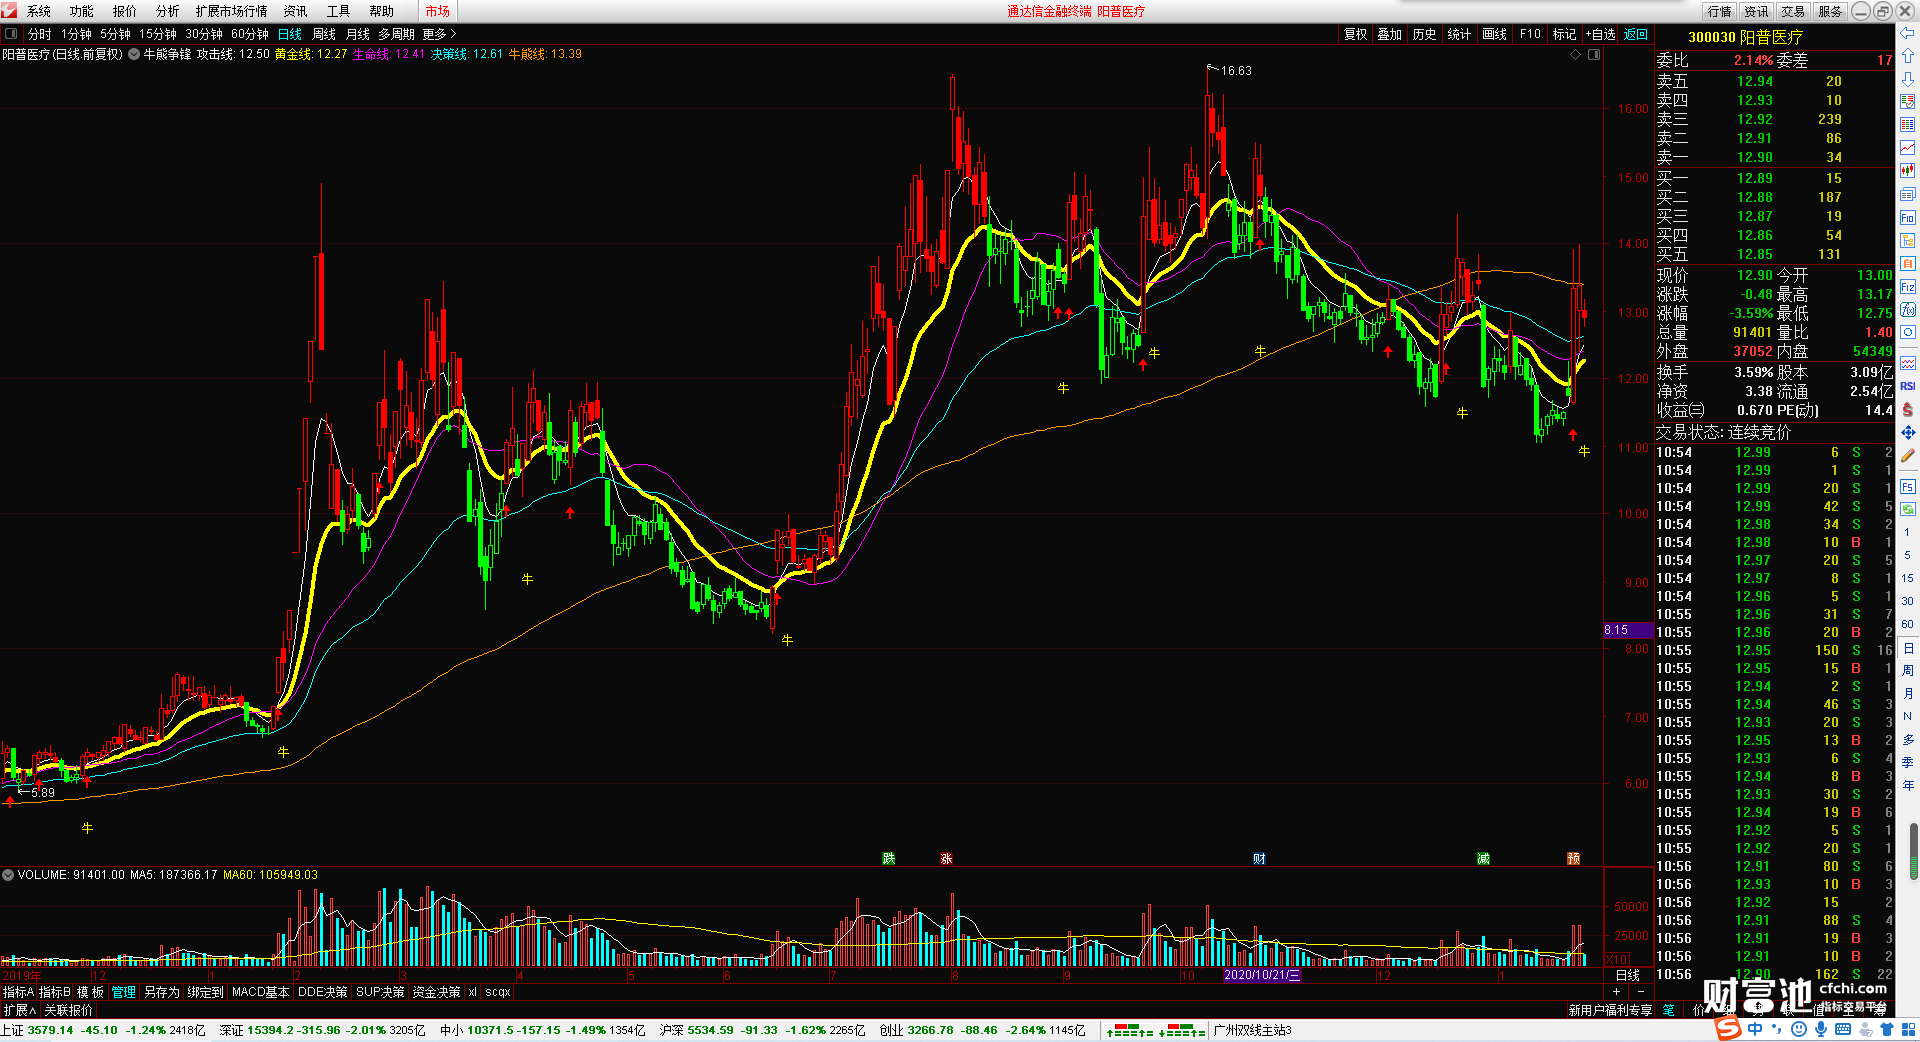Viewport: 1920px width, 1042px height.
Task: Toggle the side panel icon above chart
Action: 1594,55
